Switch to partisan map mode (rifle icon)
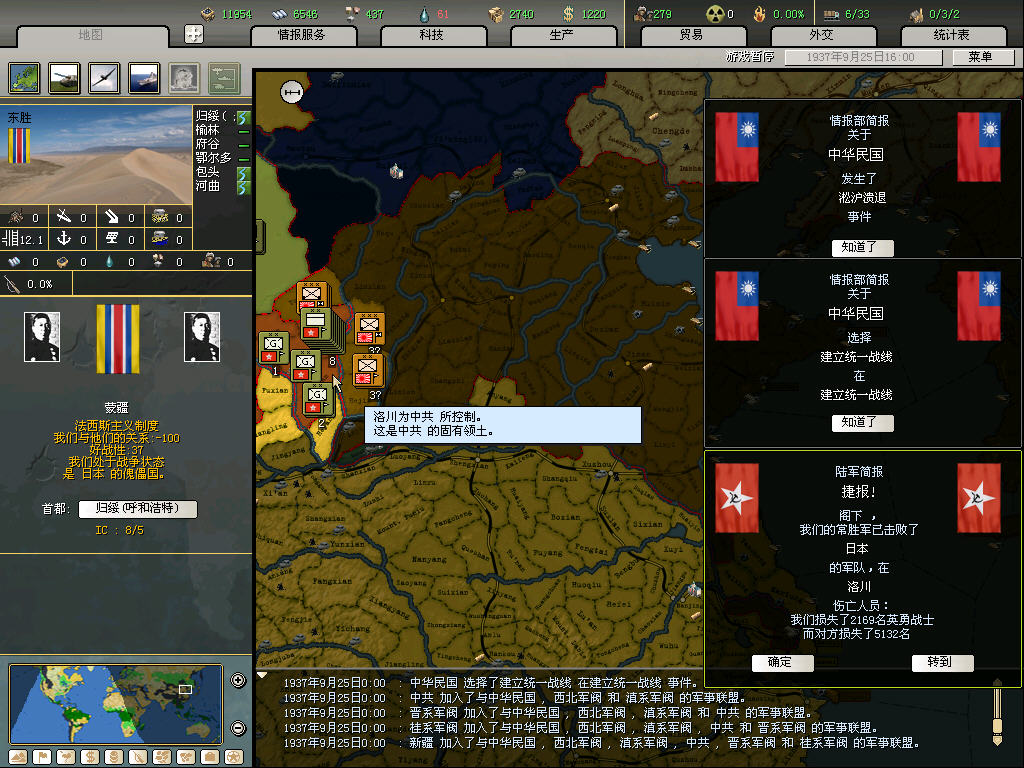1024x768 pixels. point(138,757)
